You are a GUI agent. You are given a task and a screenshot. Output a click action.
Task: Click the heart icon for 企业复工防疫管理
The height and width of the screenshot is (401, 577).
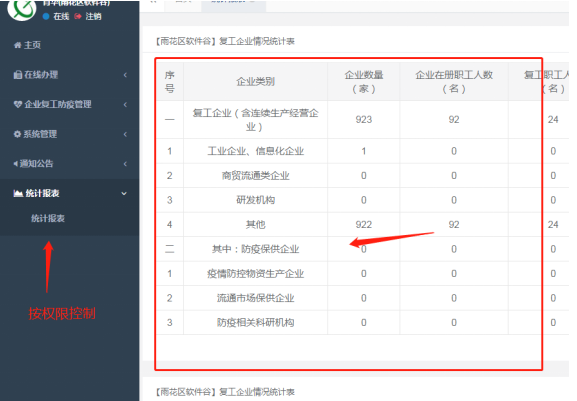point(18,104)
